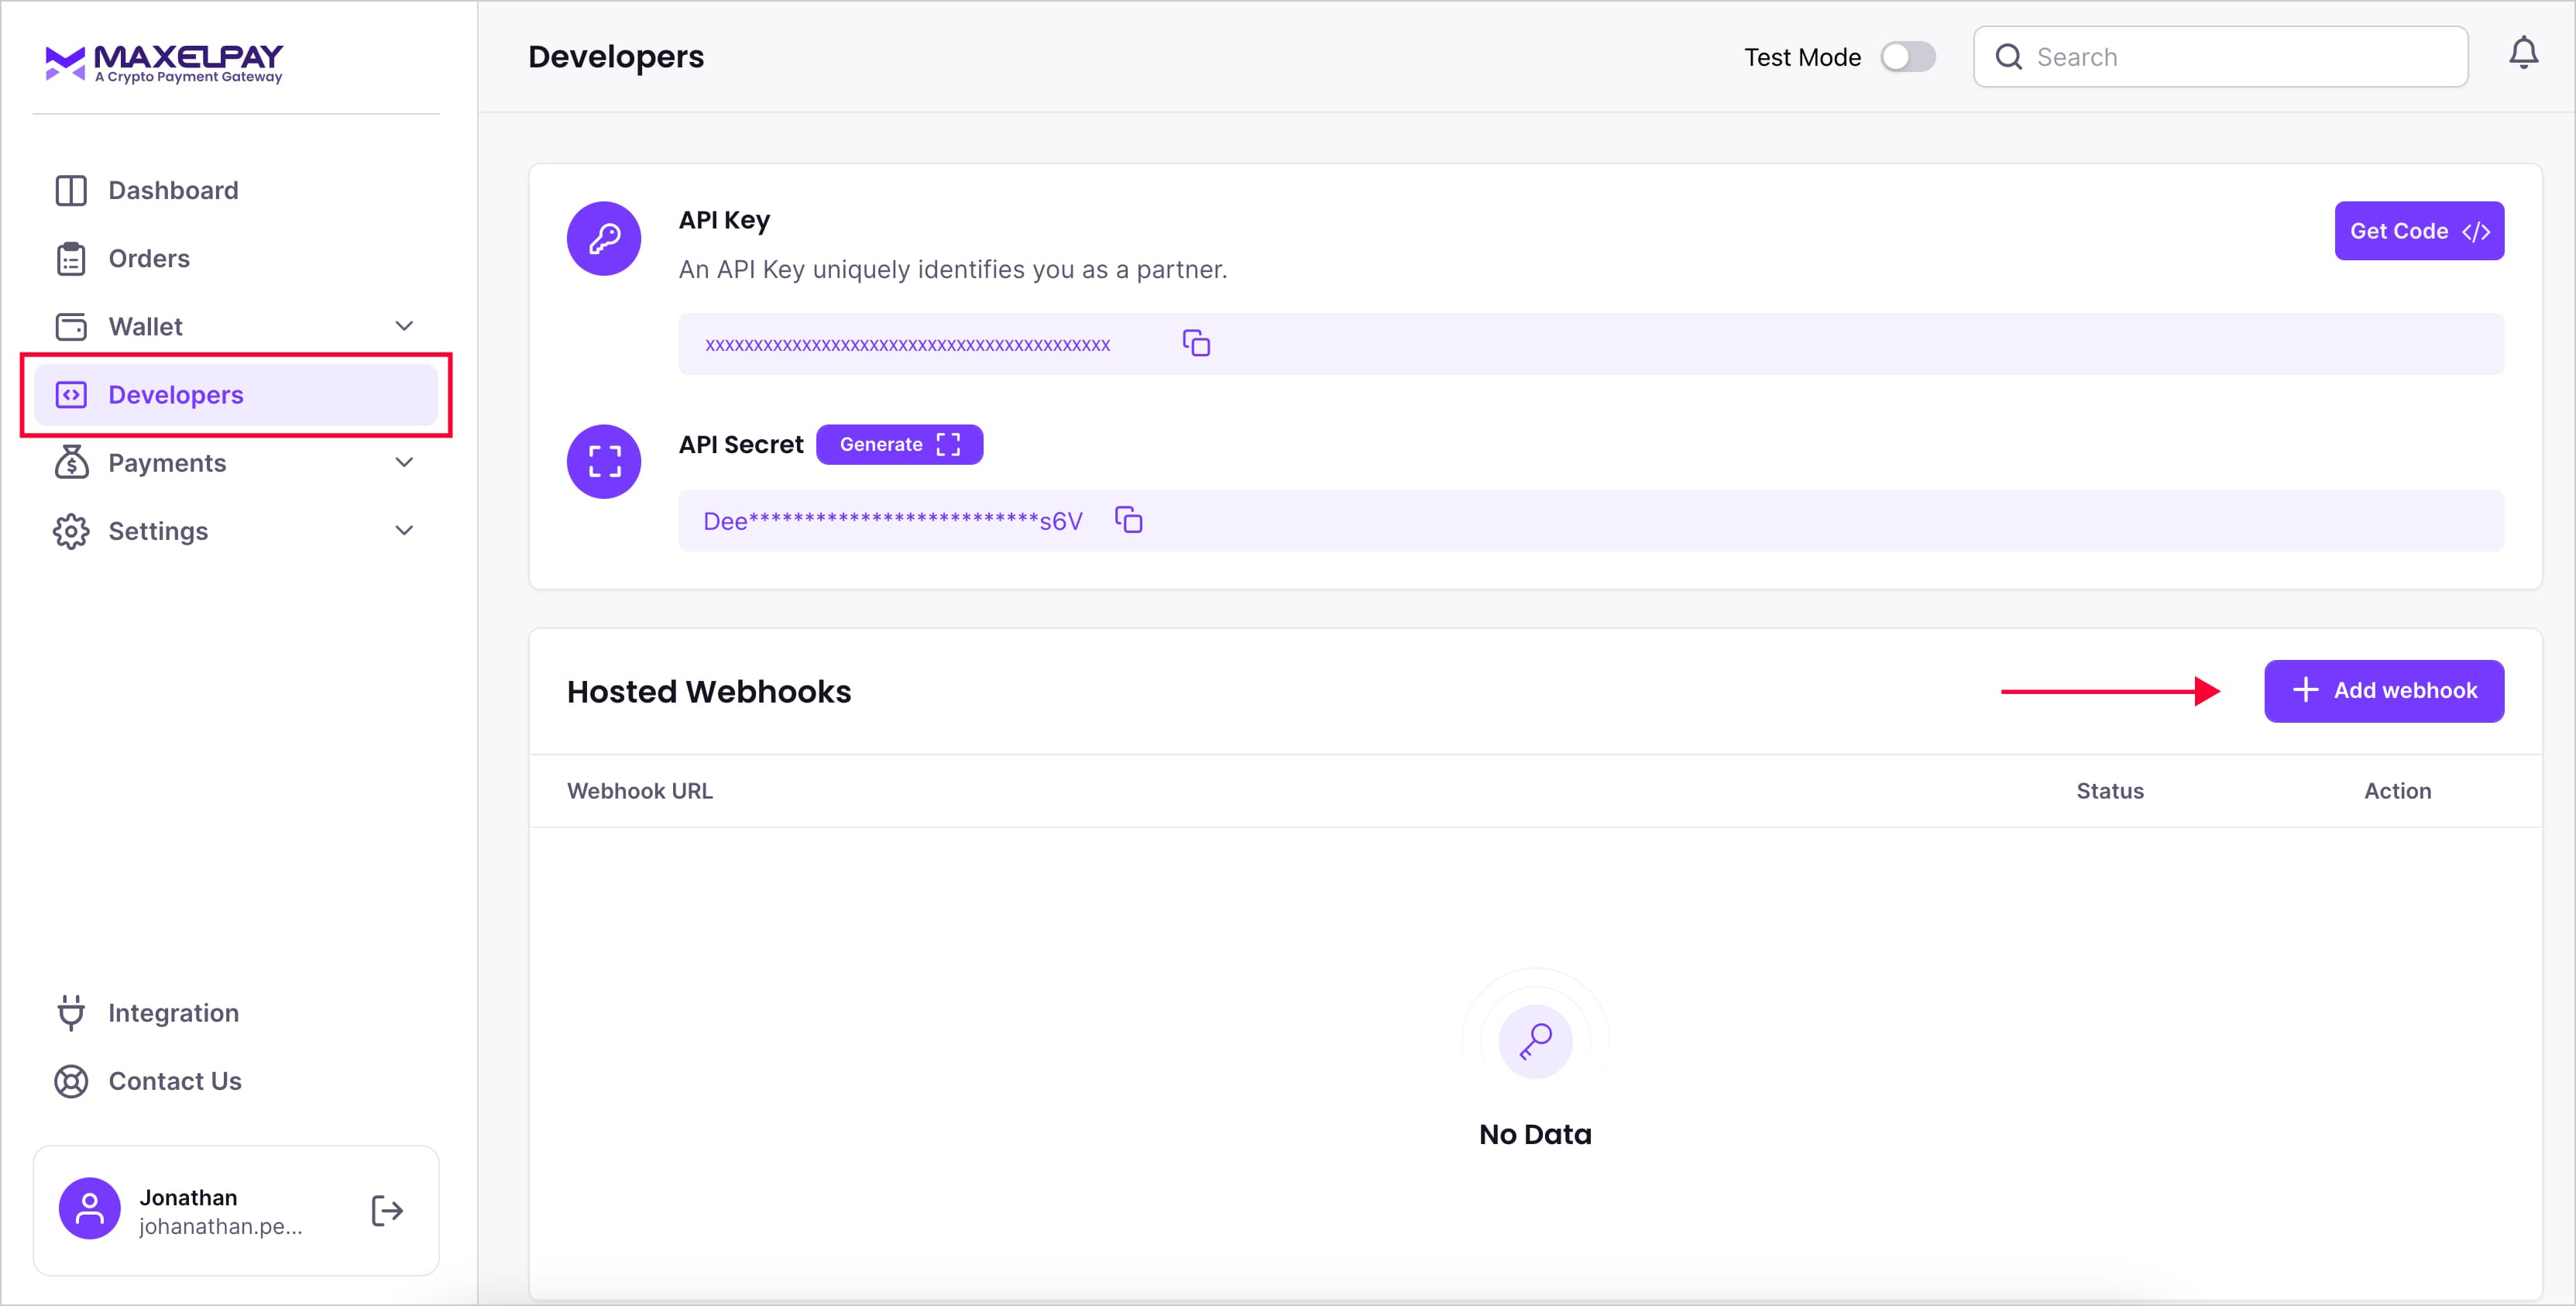2576x1306 pixels.
Task: Click the logout icon beside Jonathan
Action: point(386,1211)
